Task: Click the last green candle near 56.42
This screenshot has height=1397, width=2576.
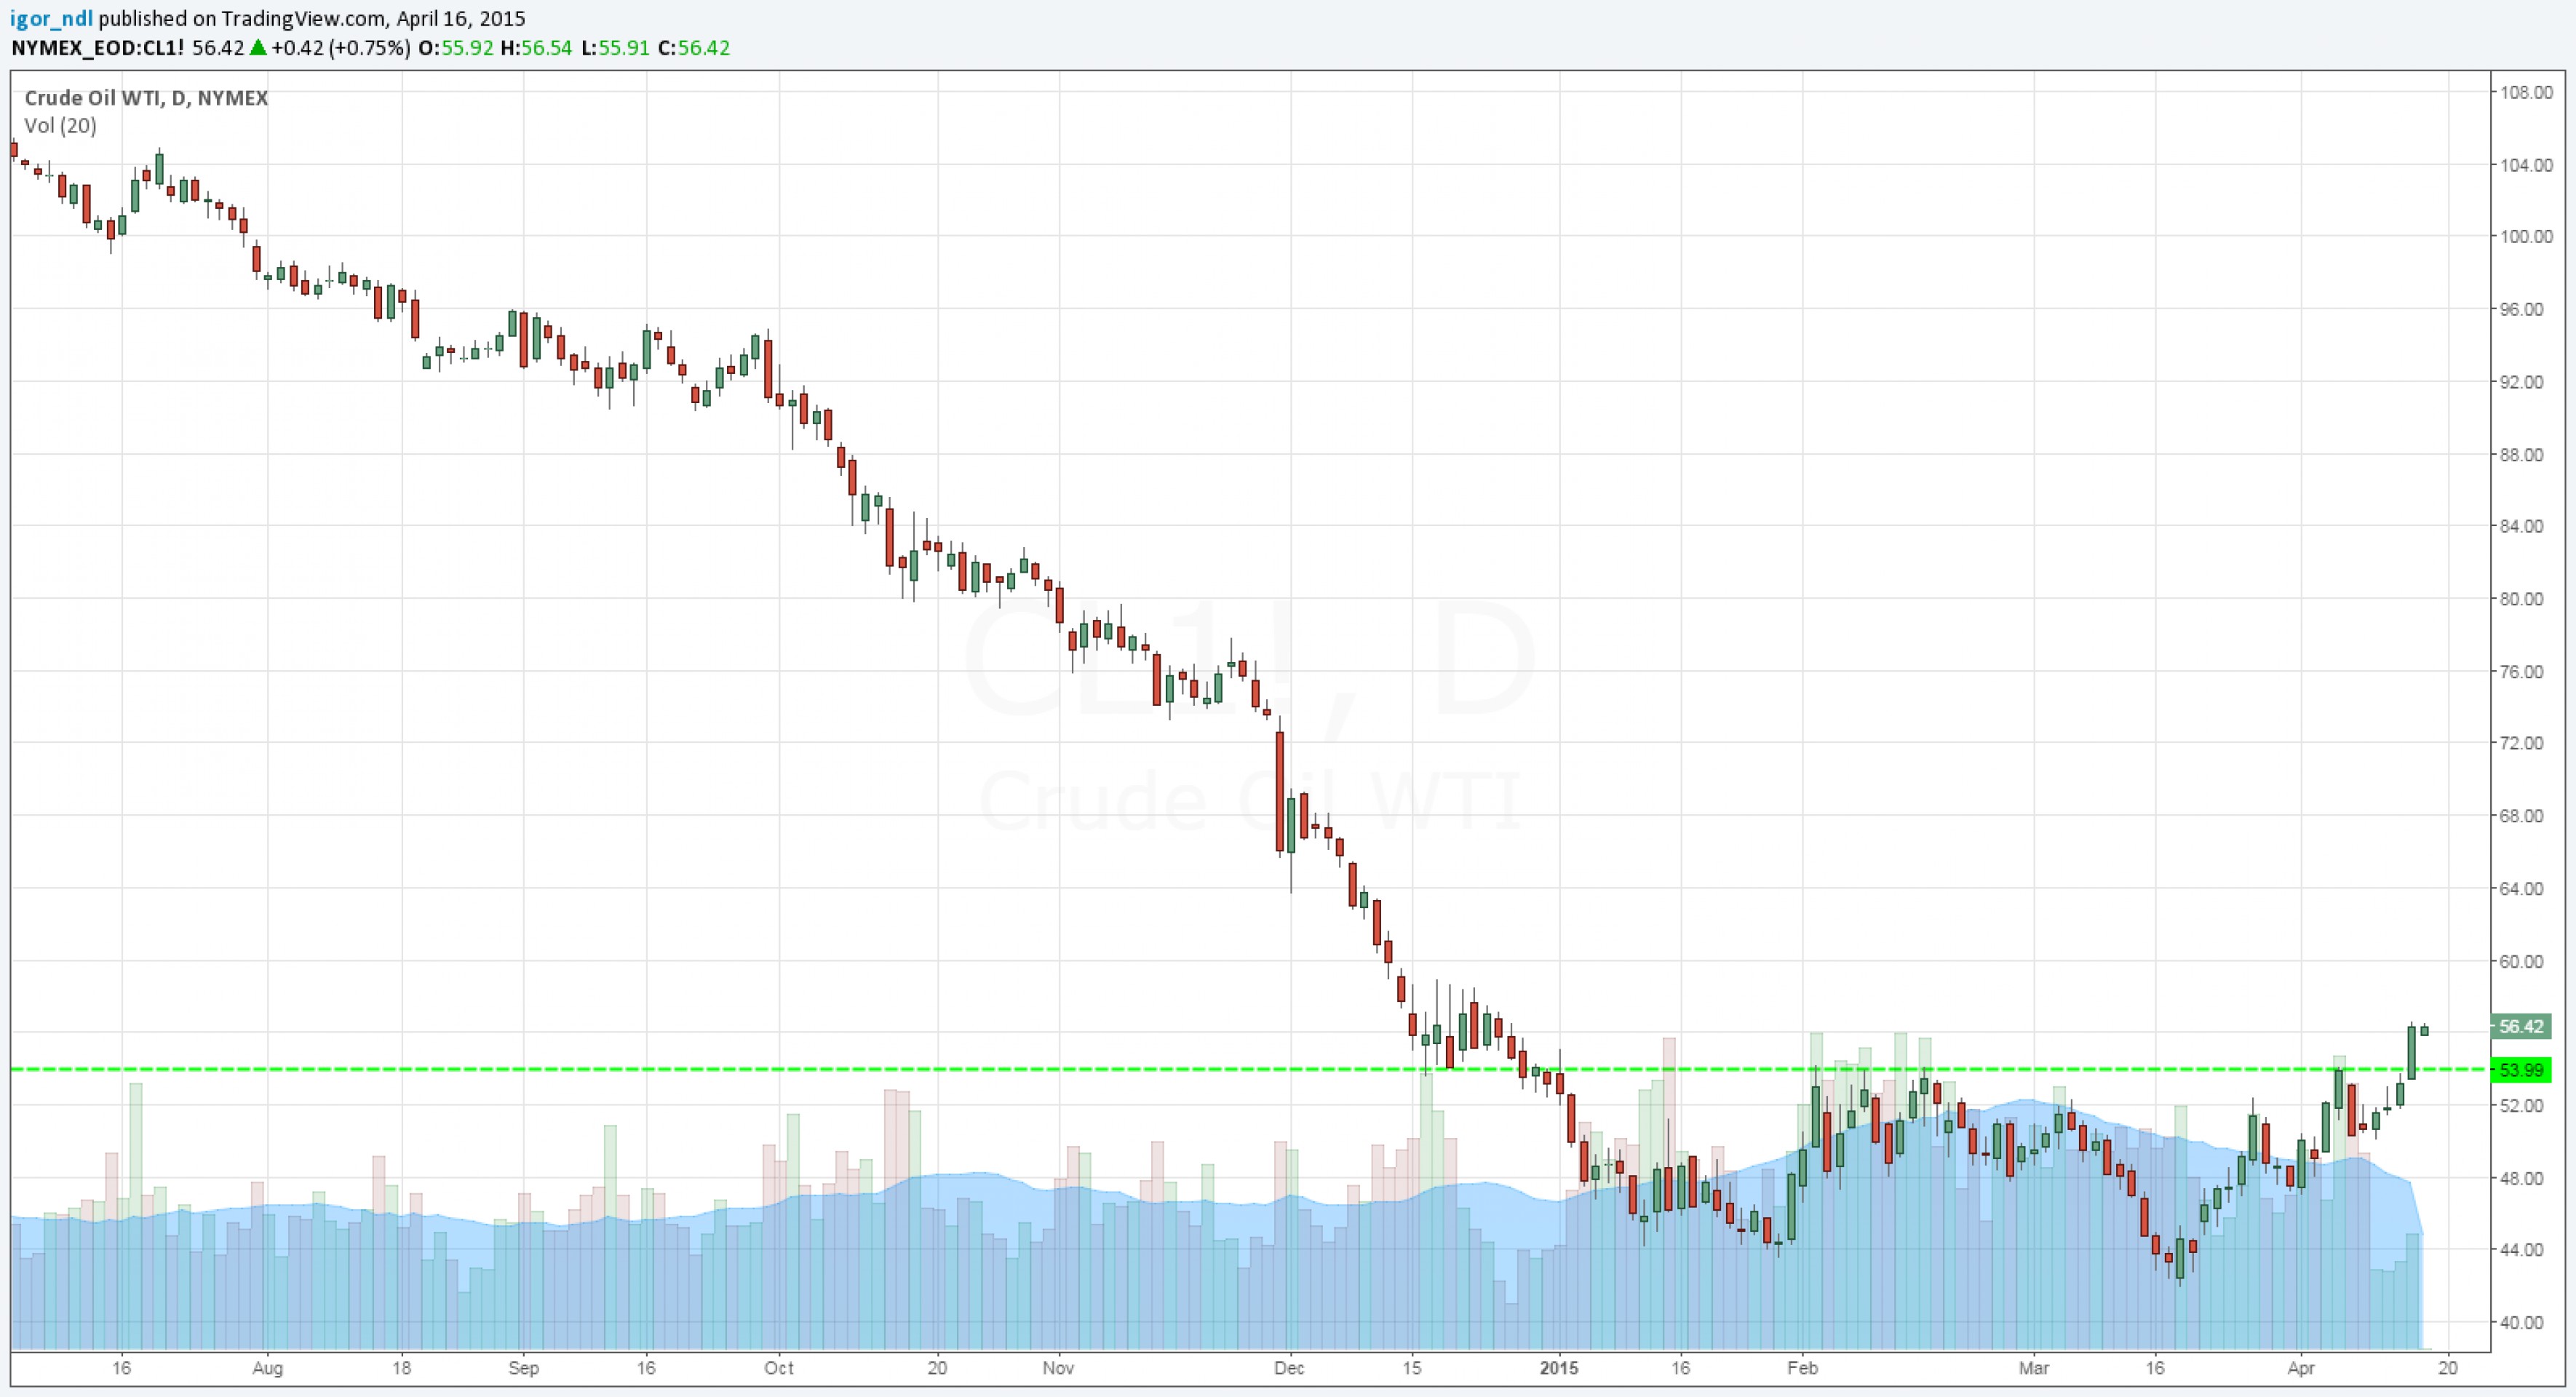Action: [2424, 1031]
